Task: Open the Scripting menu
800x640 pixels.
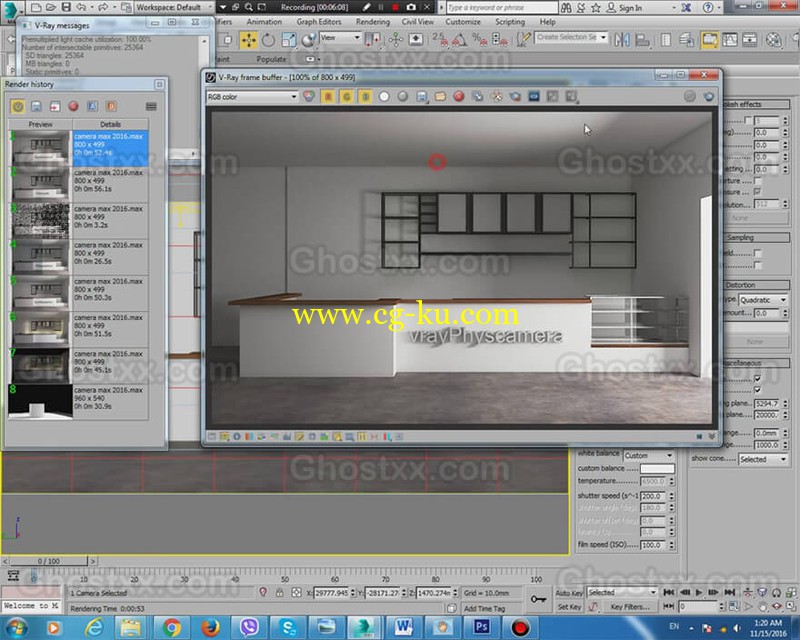Action: pyautogui.click(x=510, y=22)
